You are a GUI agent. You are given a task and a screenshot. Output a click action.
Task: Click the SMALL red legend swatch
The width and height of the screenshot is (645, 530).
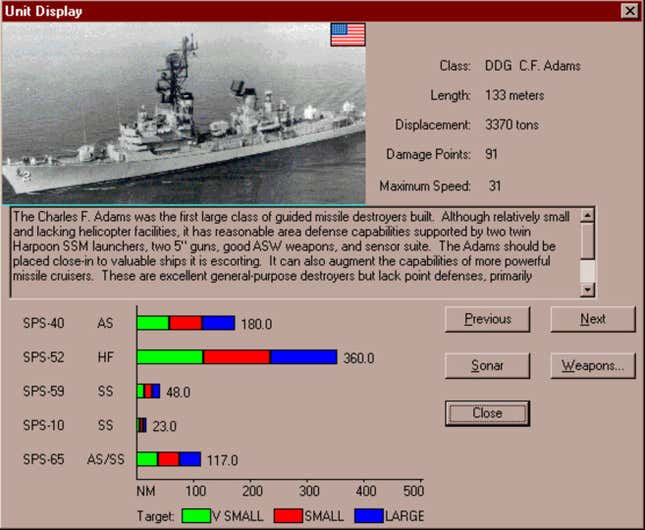[x=288, y=516]
